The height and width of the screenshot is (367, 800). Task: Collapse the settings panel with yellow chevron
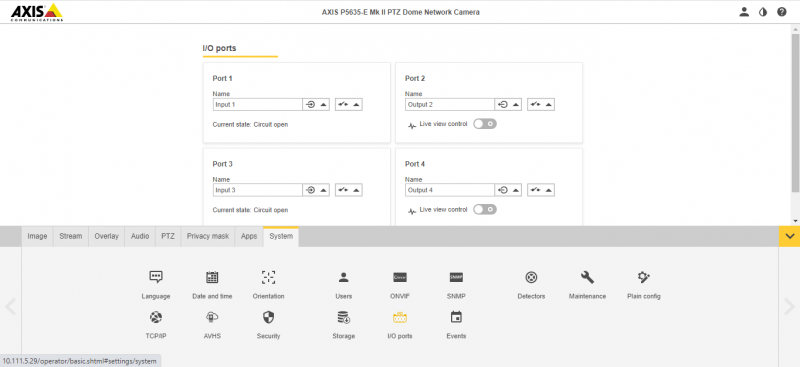[x=789, y=236]
